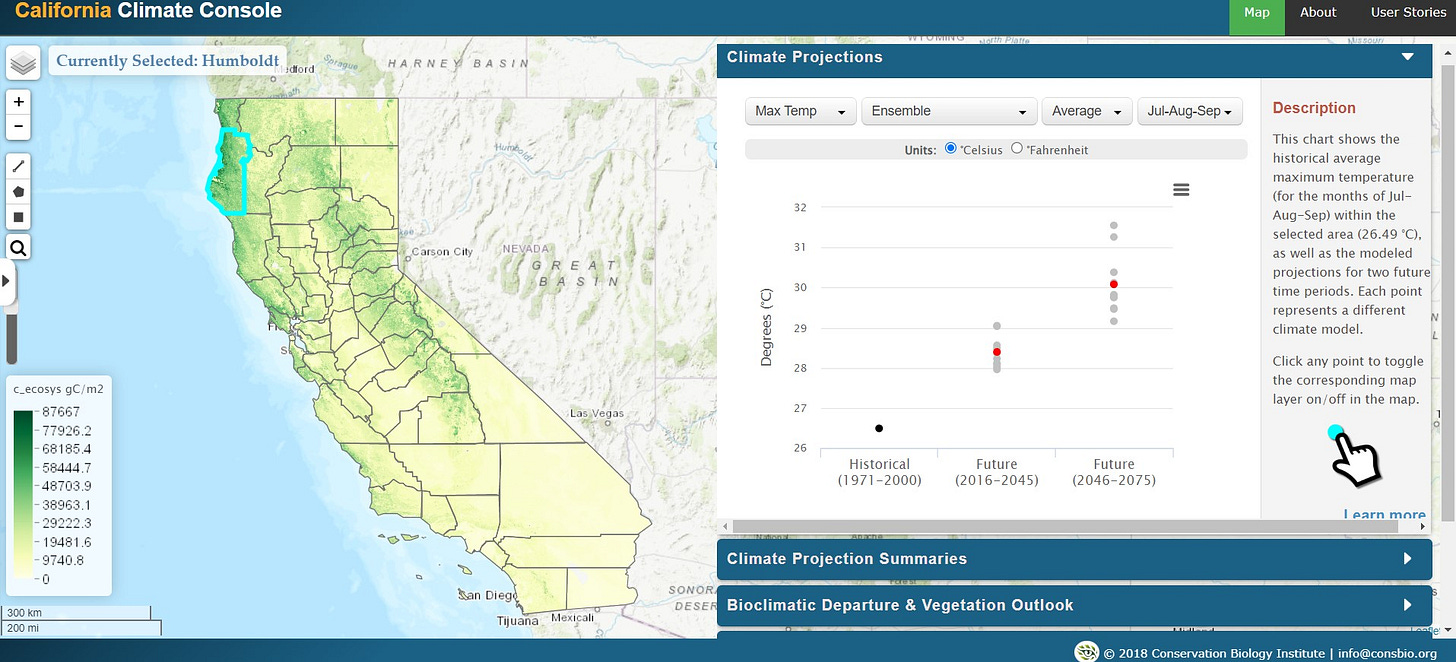Click the 'Historical (1971-2000)' axis label
The height and width of the screenshot is (662, 1456).
(x=879, y=472)
